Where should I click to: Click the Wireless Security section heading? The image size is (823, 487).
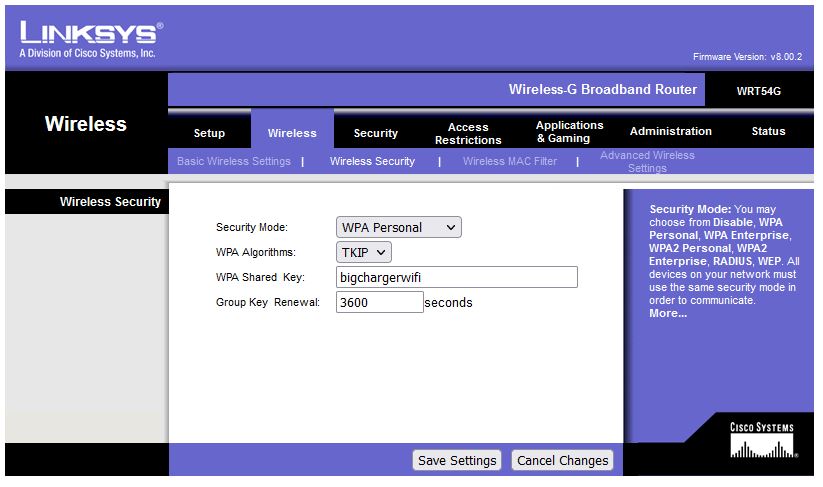coord(110,202)
